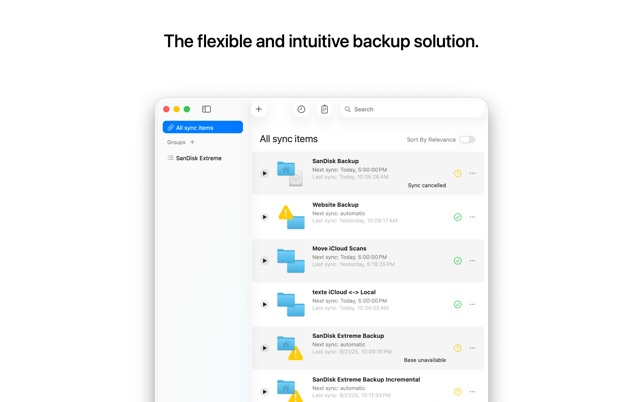
Task: Enable the Sort By Relevance switch
Action: [467, 140]
